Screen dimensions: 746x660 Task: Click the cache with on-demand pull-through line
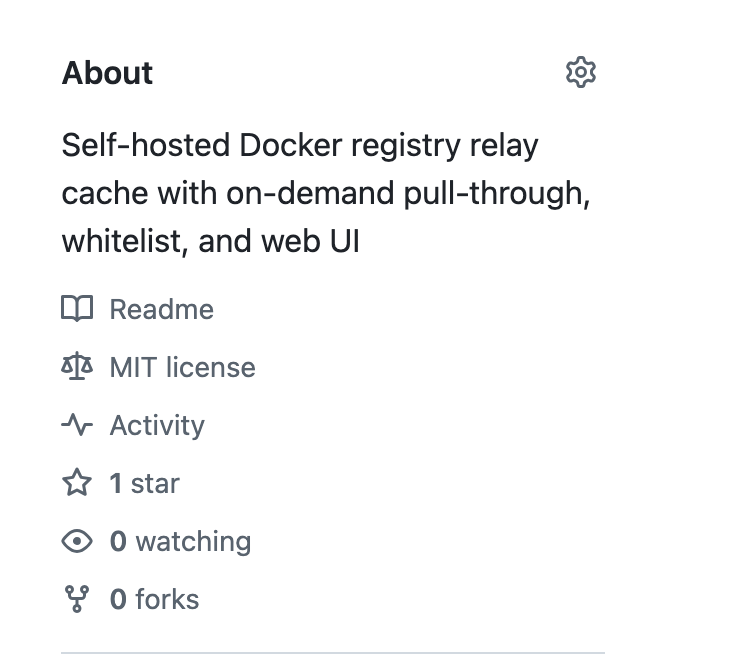coord(326,194)
